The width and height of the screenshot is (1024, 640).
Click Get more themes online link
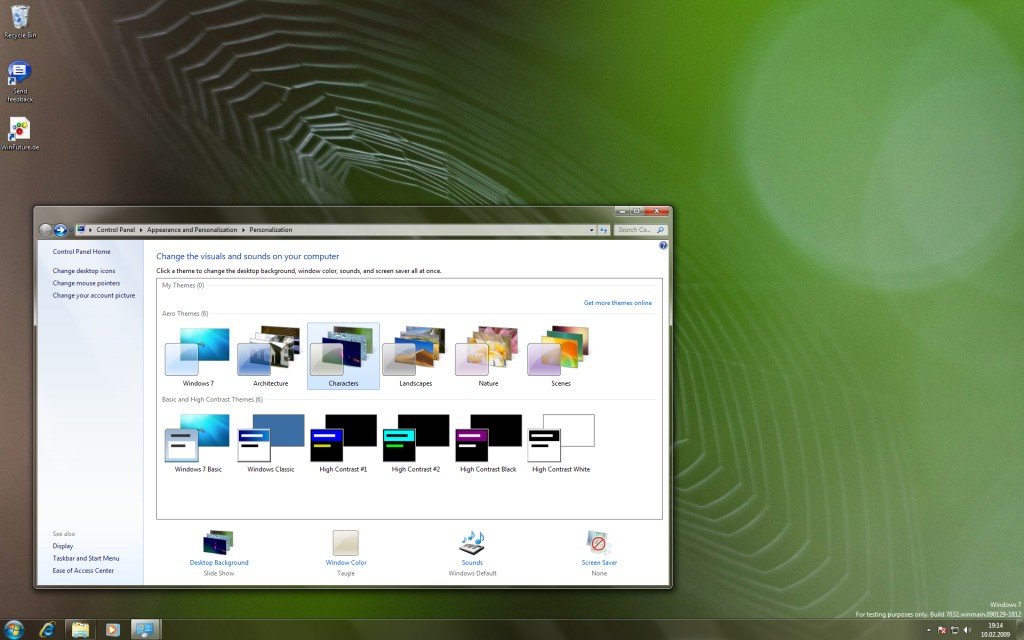click(x=617, y=303)
